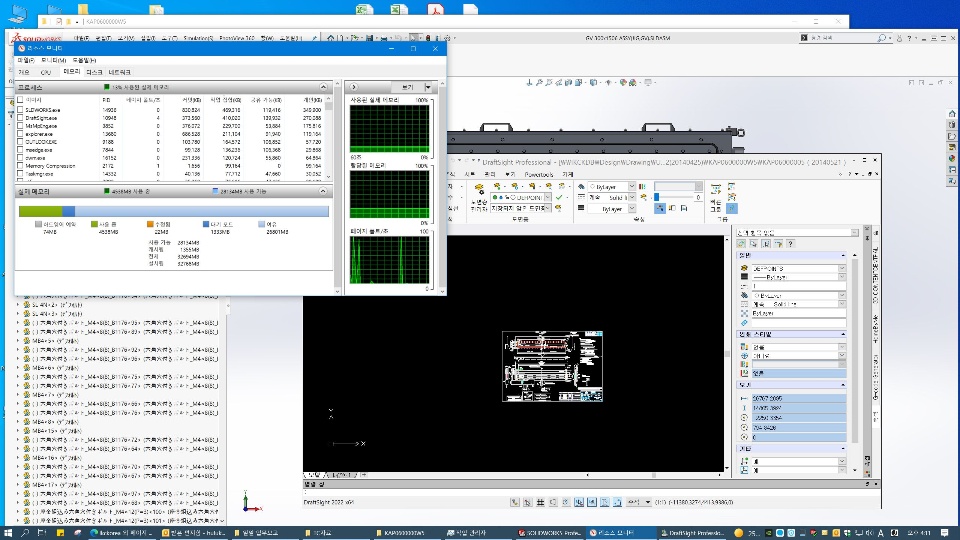The image size is (960, 540).
Task: Open the DEFPOINTS layer dropdown in ribbon
Action: click(547, 198)
